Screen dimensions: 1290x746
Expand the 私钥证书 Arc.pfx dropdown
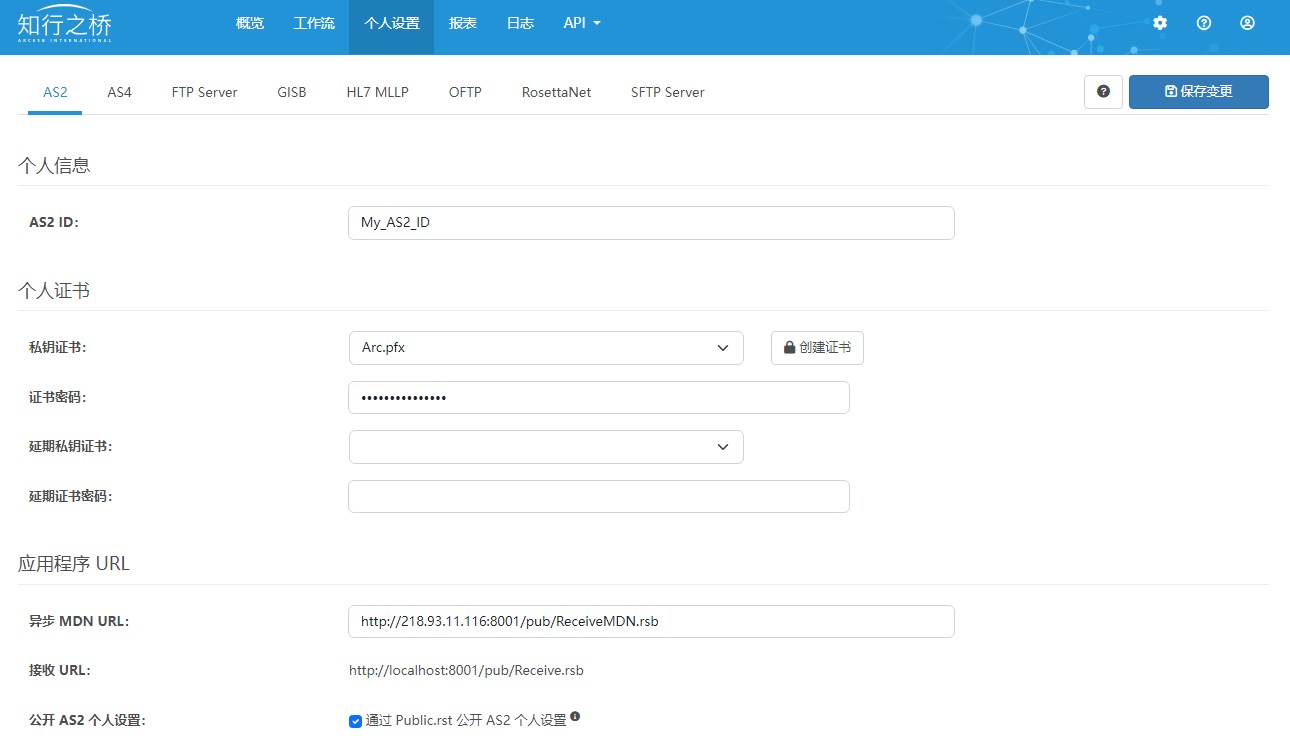[x=546, y=348]
